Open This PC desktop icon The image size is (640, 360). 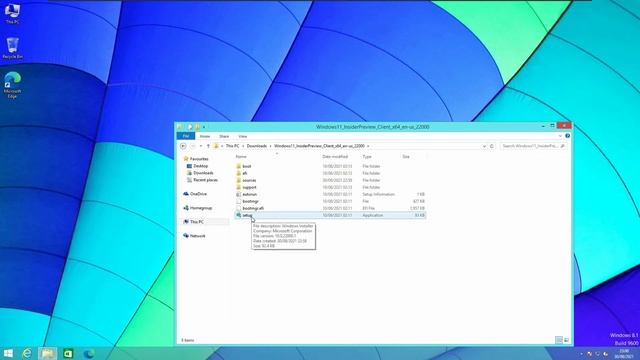[12, 13]
